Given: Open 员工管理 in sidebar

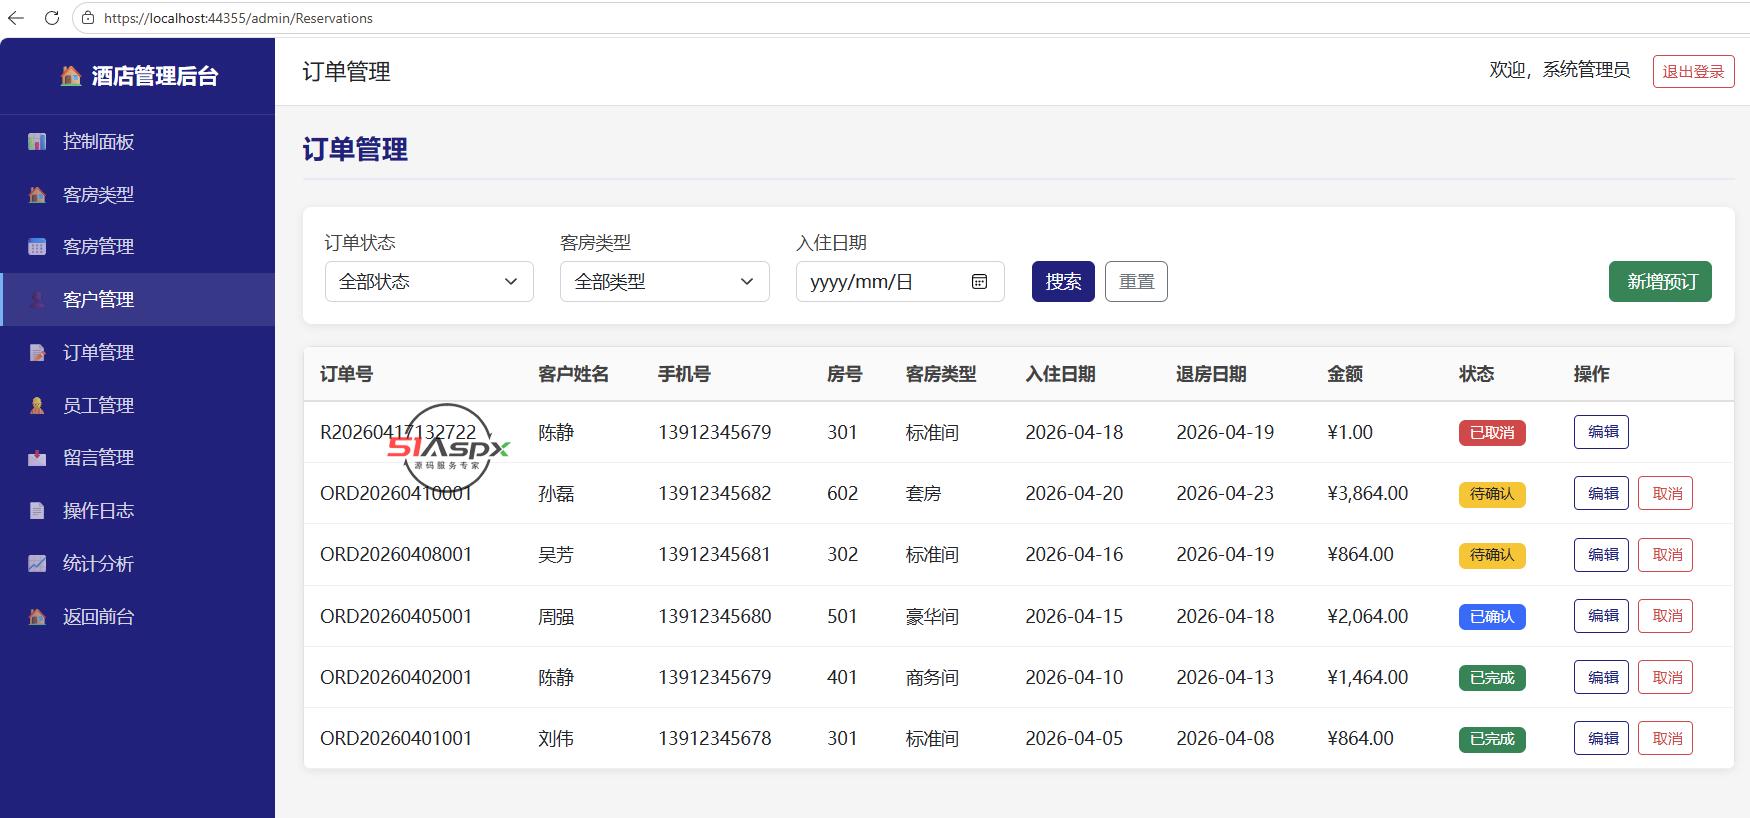Looking at the screenshot, I should [138, 406].
